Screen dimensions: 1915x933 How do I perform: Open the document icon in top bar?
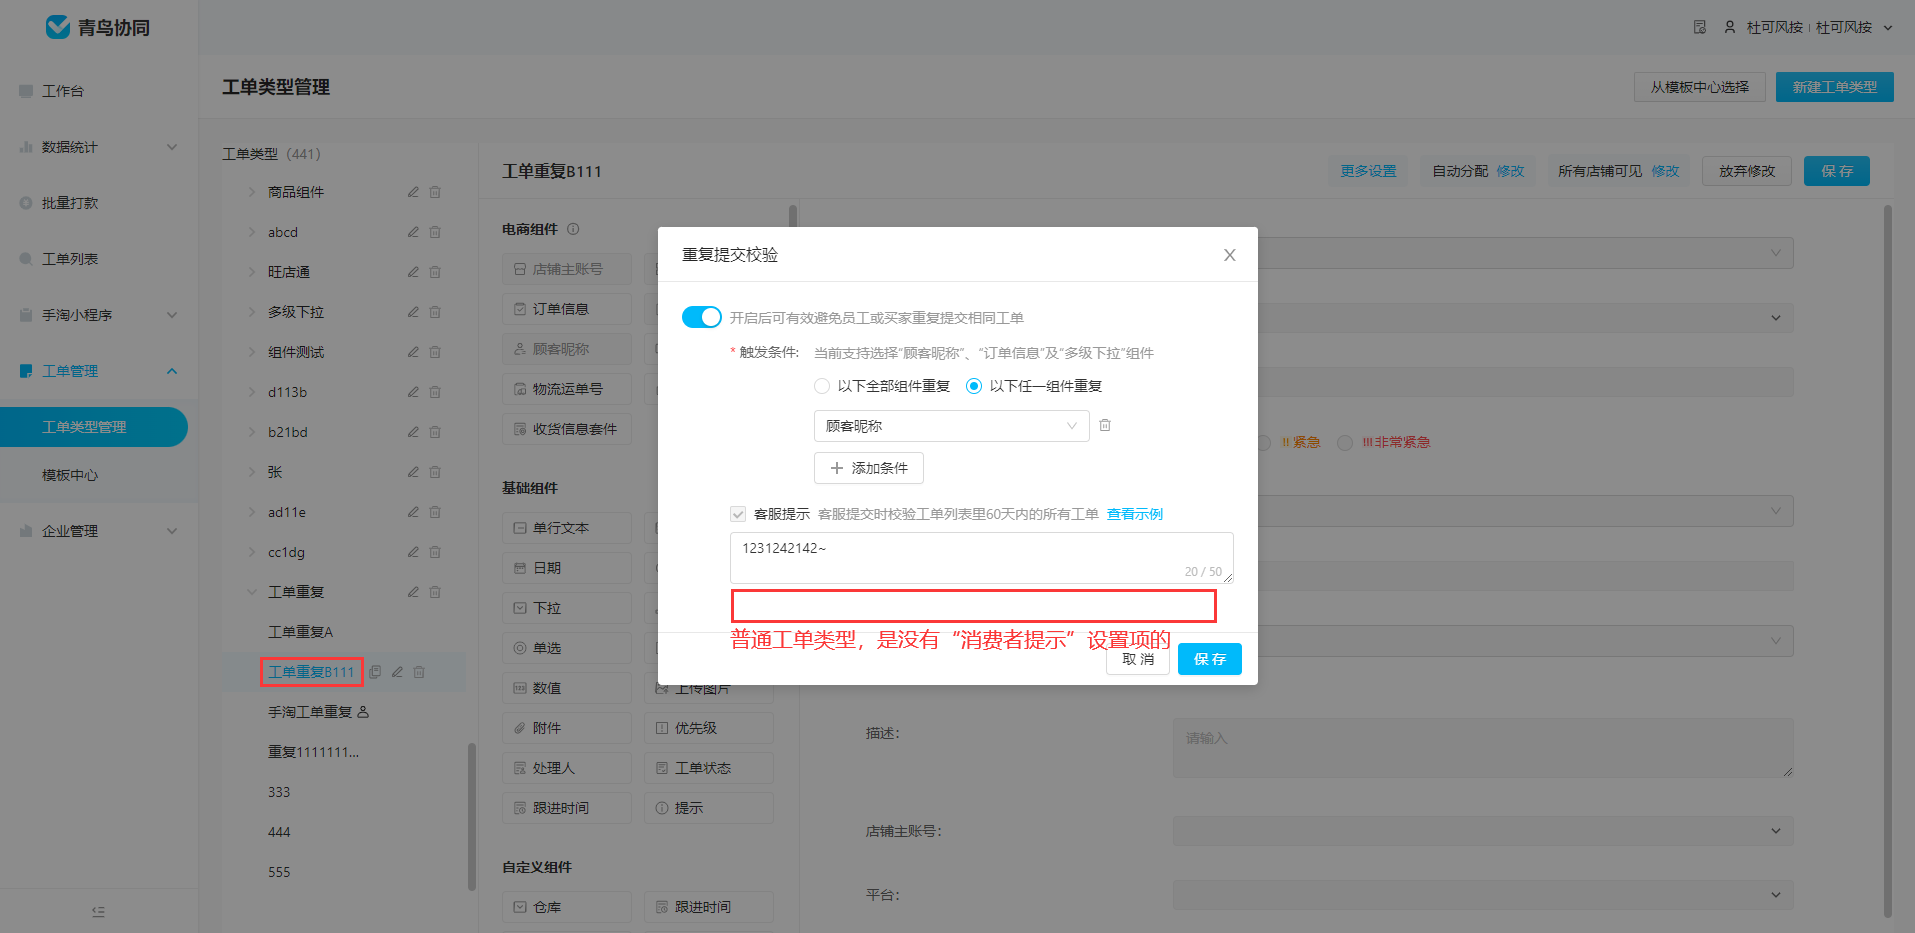[x=1699, y=27]
